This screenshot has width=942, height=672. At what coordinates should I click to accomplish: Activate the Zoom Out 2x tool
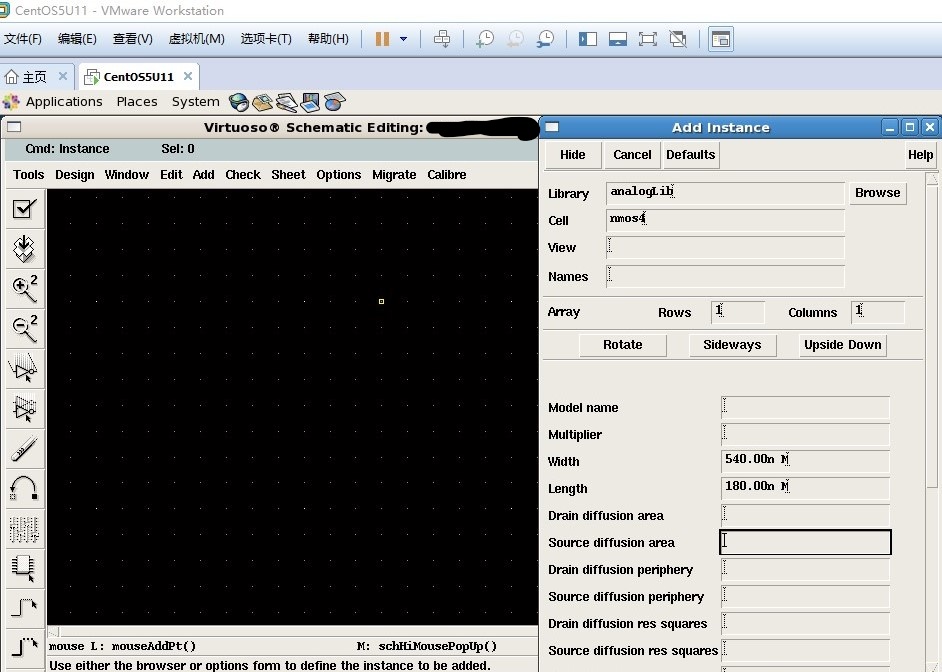pos(24,328)
